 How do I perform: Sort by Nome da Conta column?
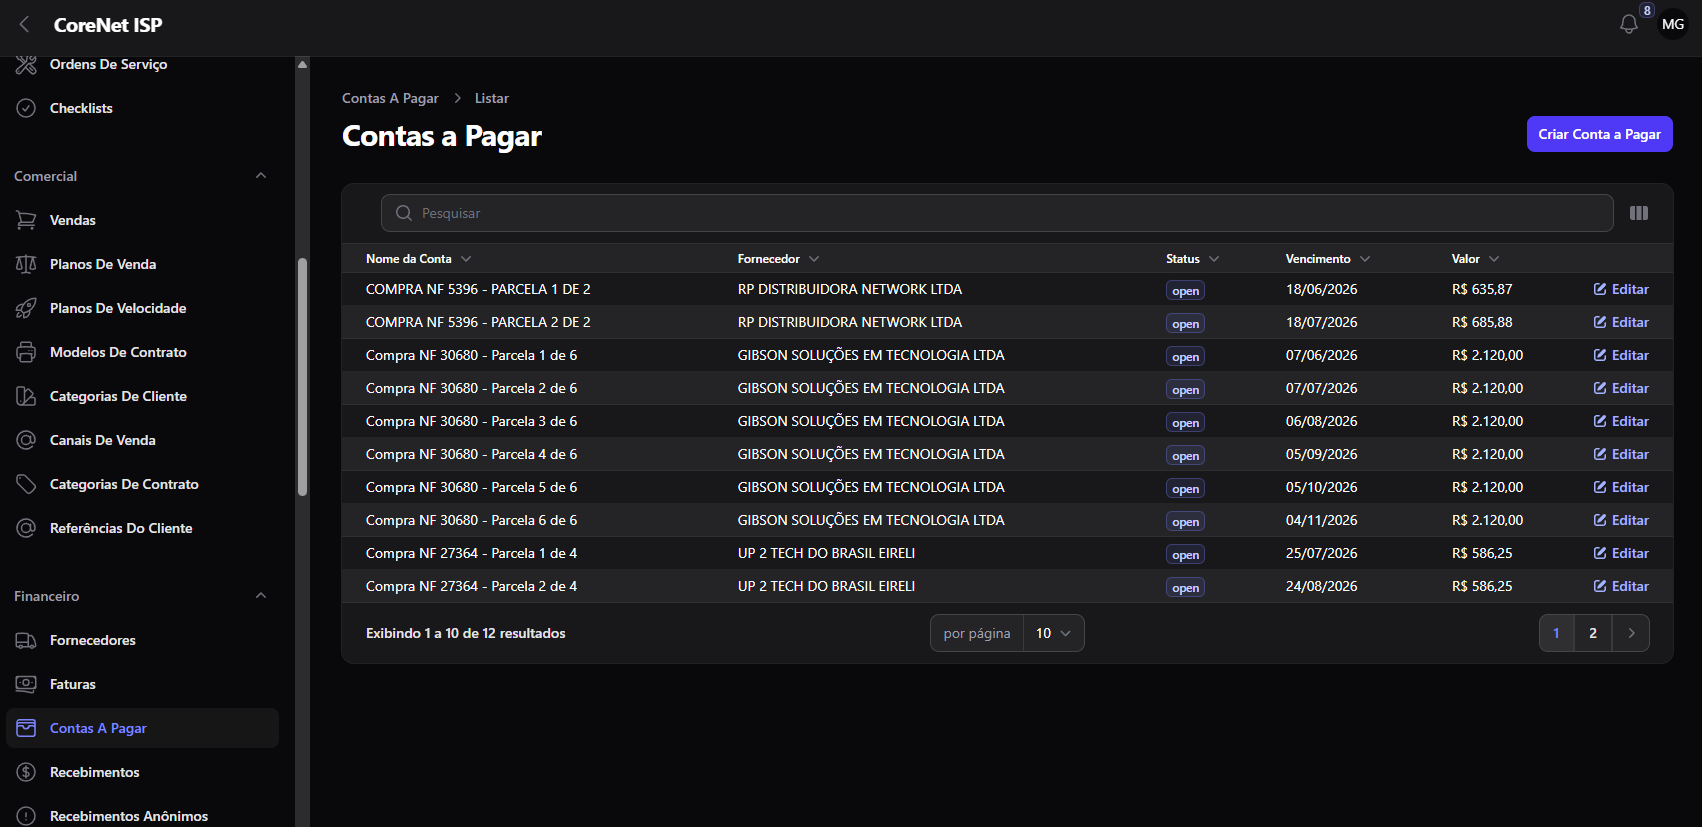point(418,259)
